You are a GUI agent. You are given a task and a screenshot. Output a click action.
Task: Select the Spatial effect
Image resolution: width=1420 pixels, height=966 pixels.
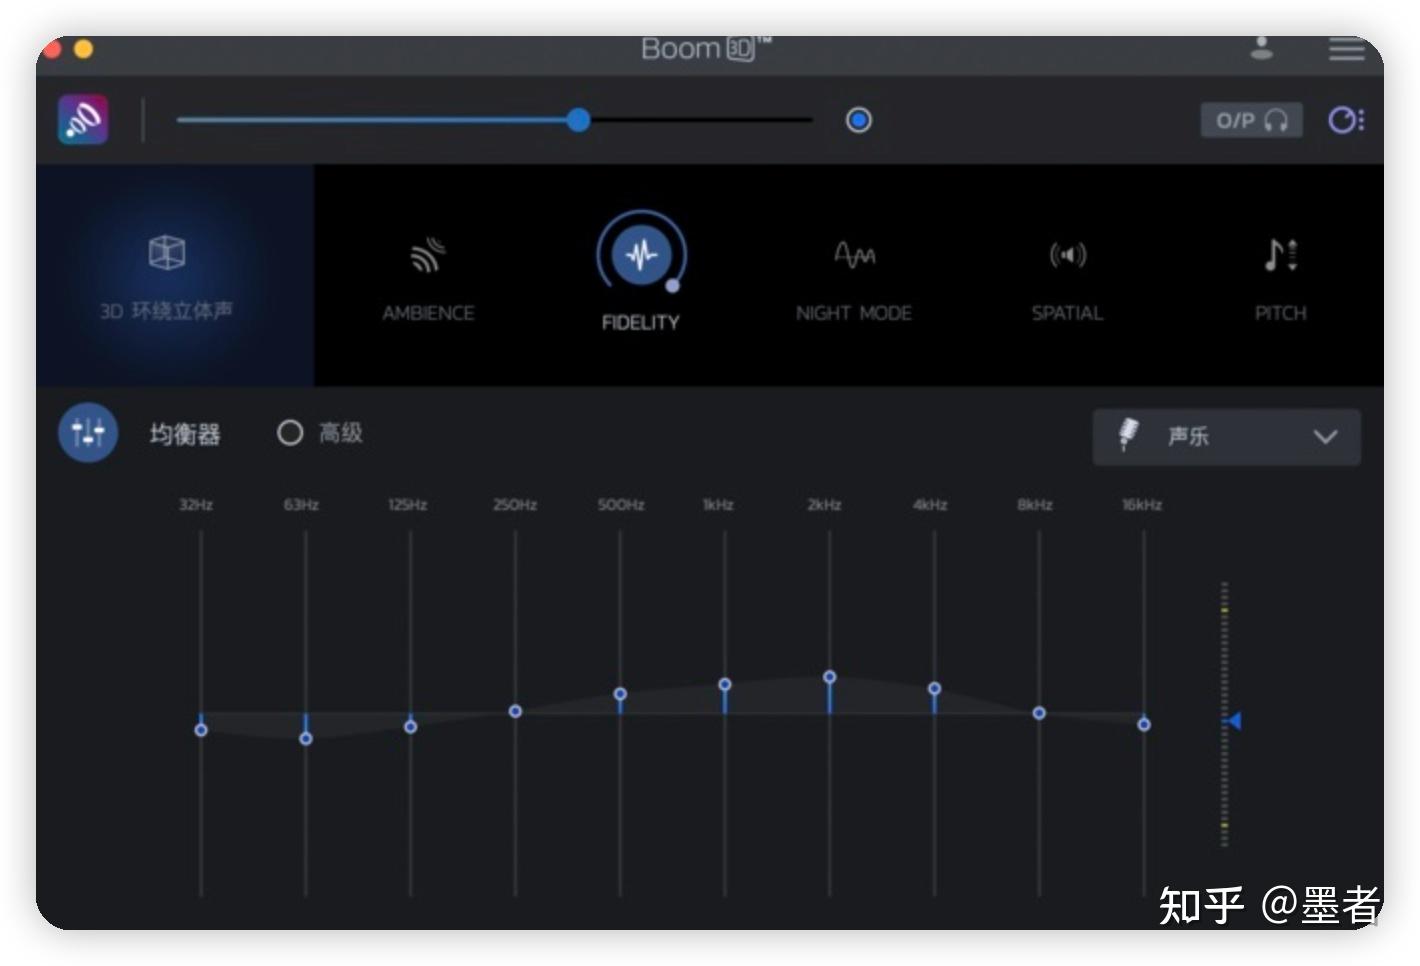pyautogui.click(x=1067, y=280)
